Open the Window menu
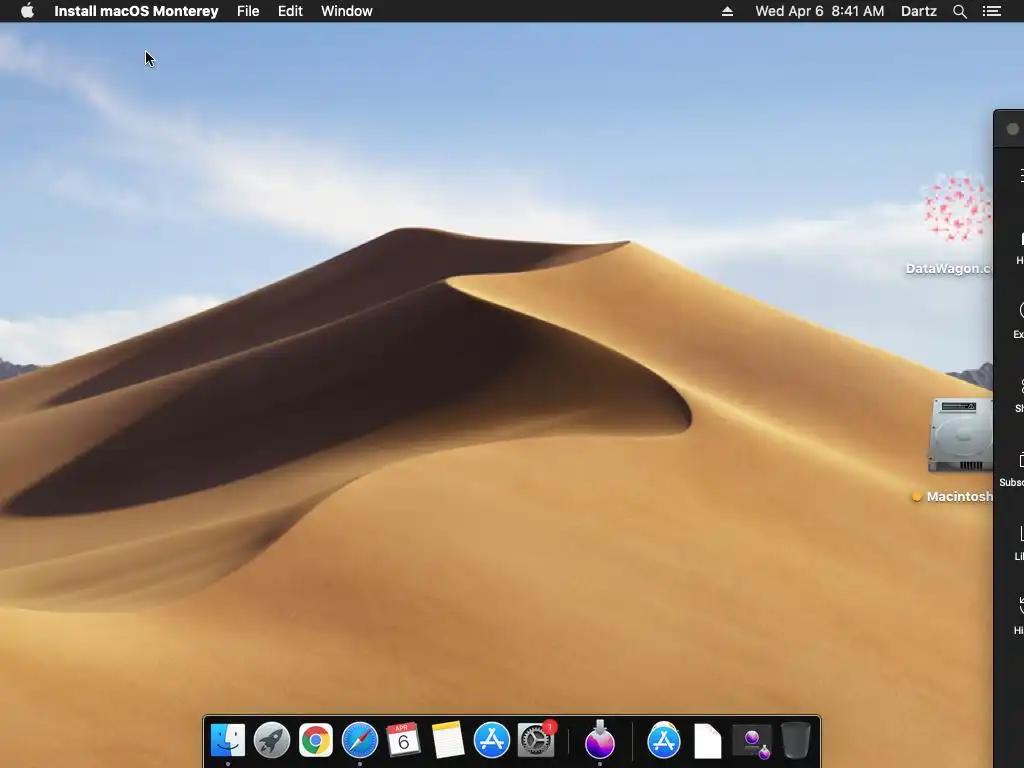 point(347,11)
